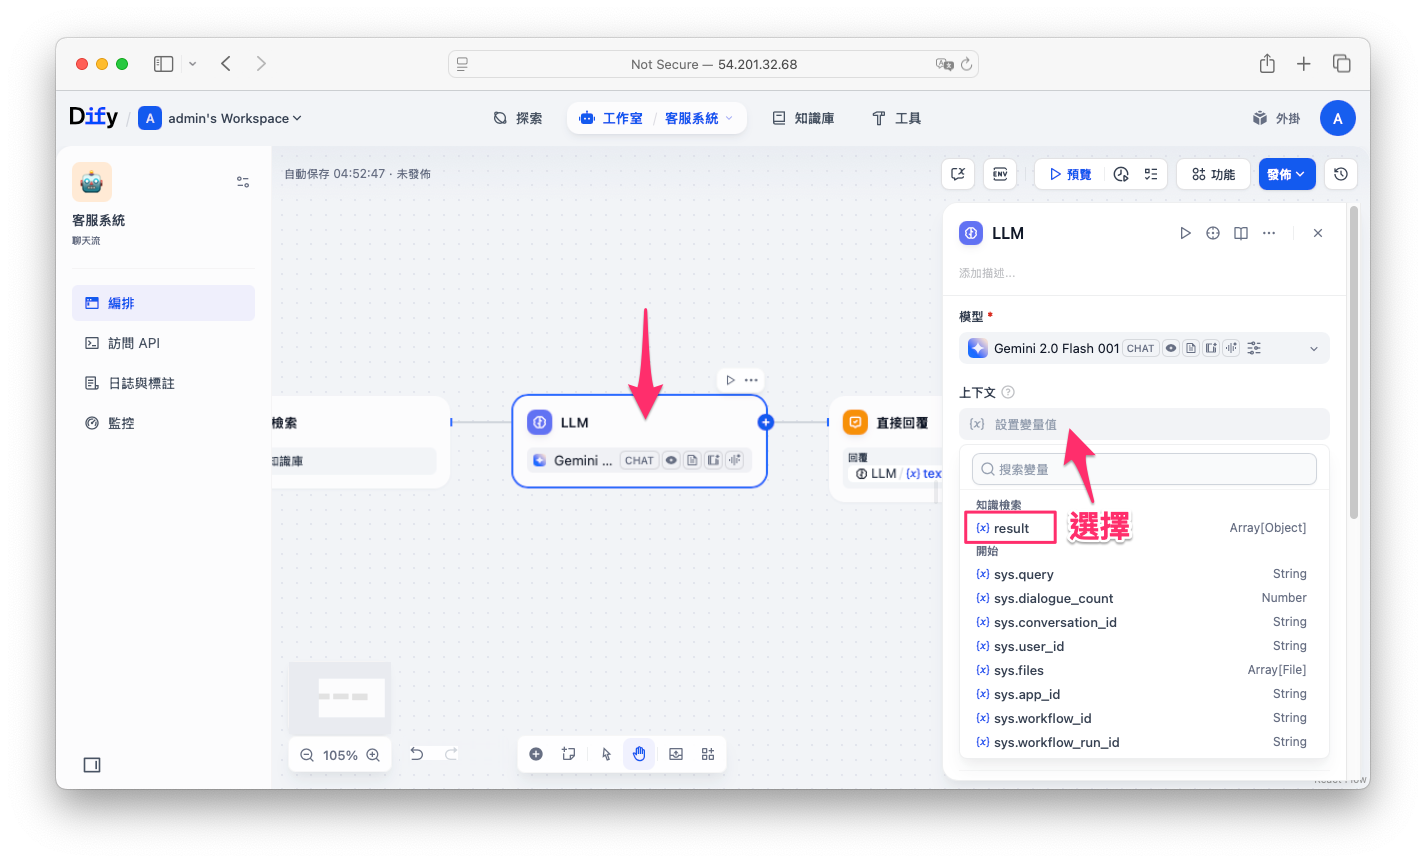Screen dimensions: 1426x863
Task: Click the add node plus toolbar icon
Action: (x=536, y=754)
